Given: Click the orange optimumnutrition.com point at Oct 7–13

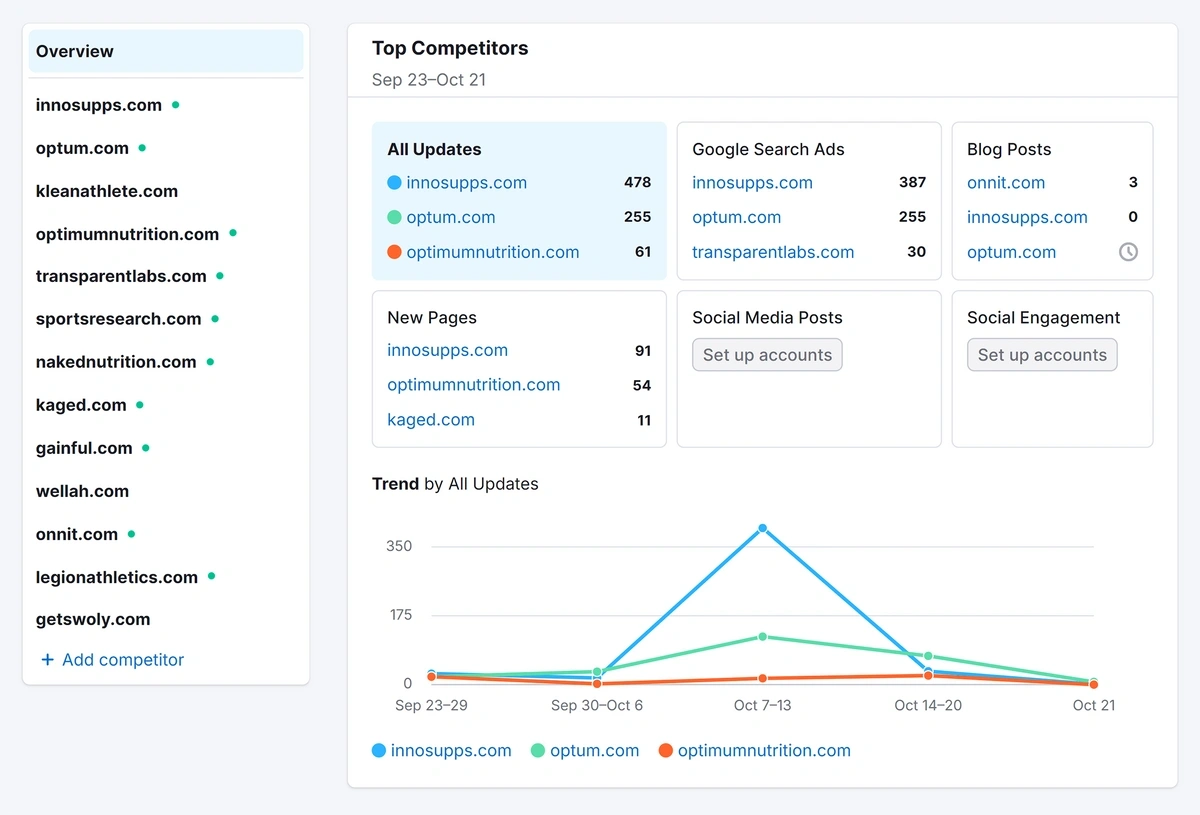Looking at the screenshot, I should click(x=763, y=679).
